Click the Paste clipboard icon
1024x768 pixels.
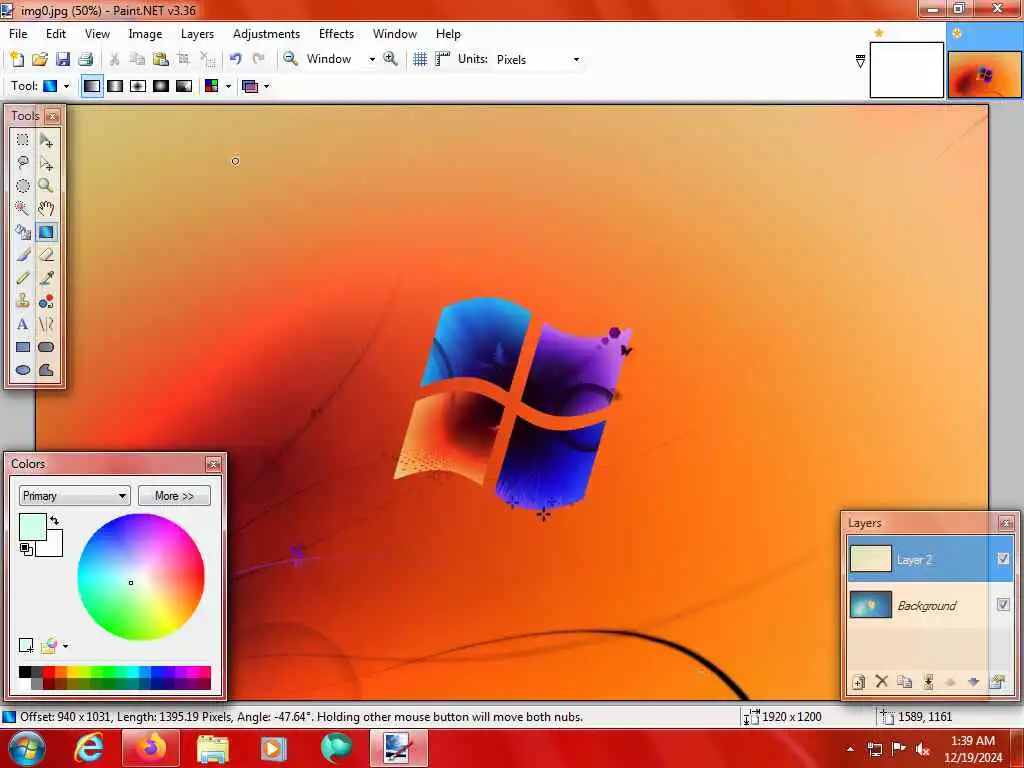[x=161, y=59]
